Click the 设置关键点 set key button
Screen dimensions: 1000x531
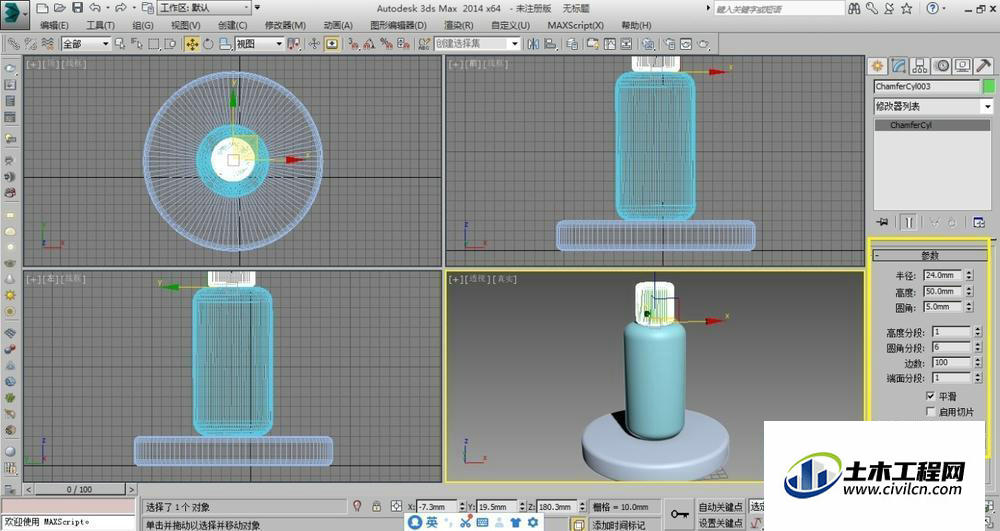(x=720, y=523)
